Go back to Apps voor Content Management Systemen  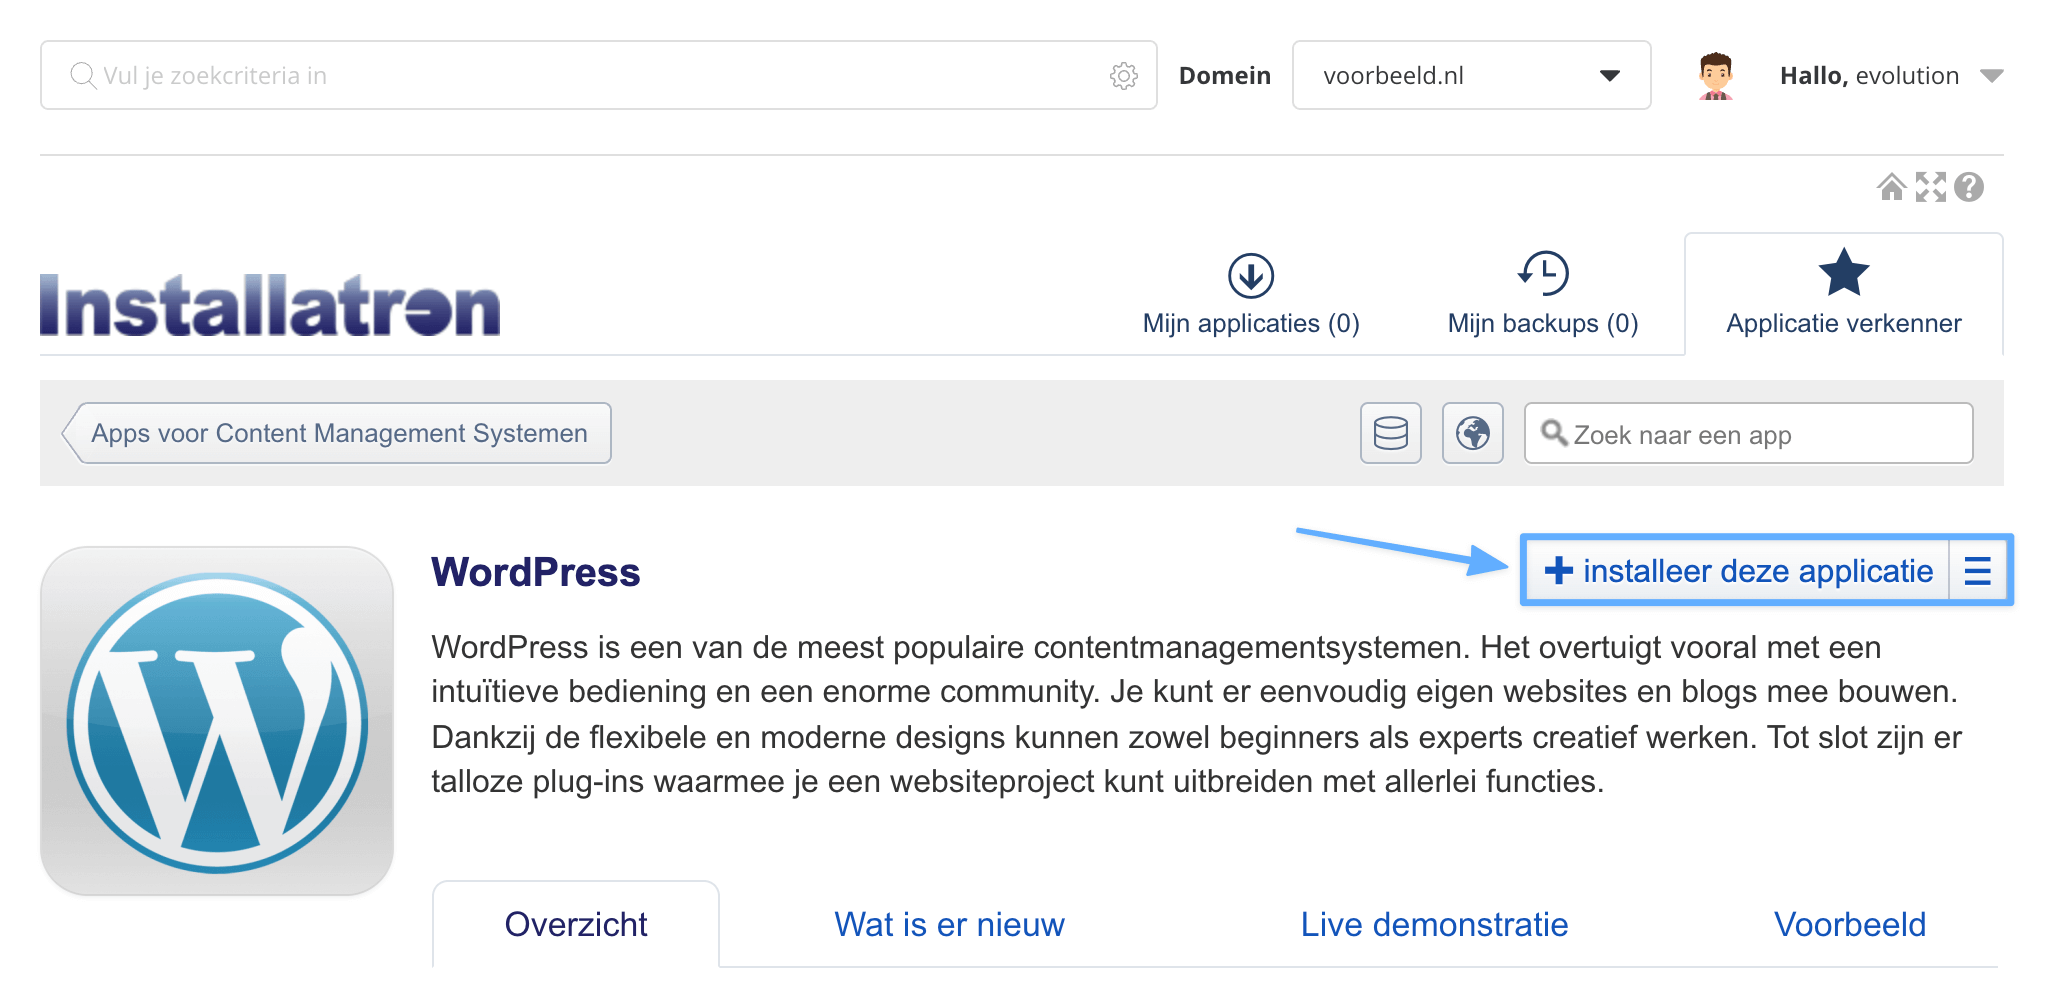337,433
